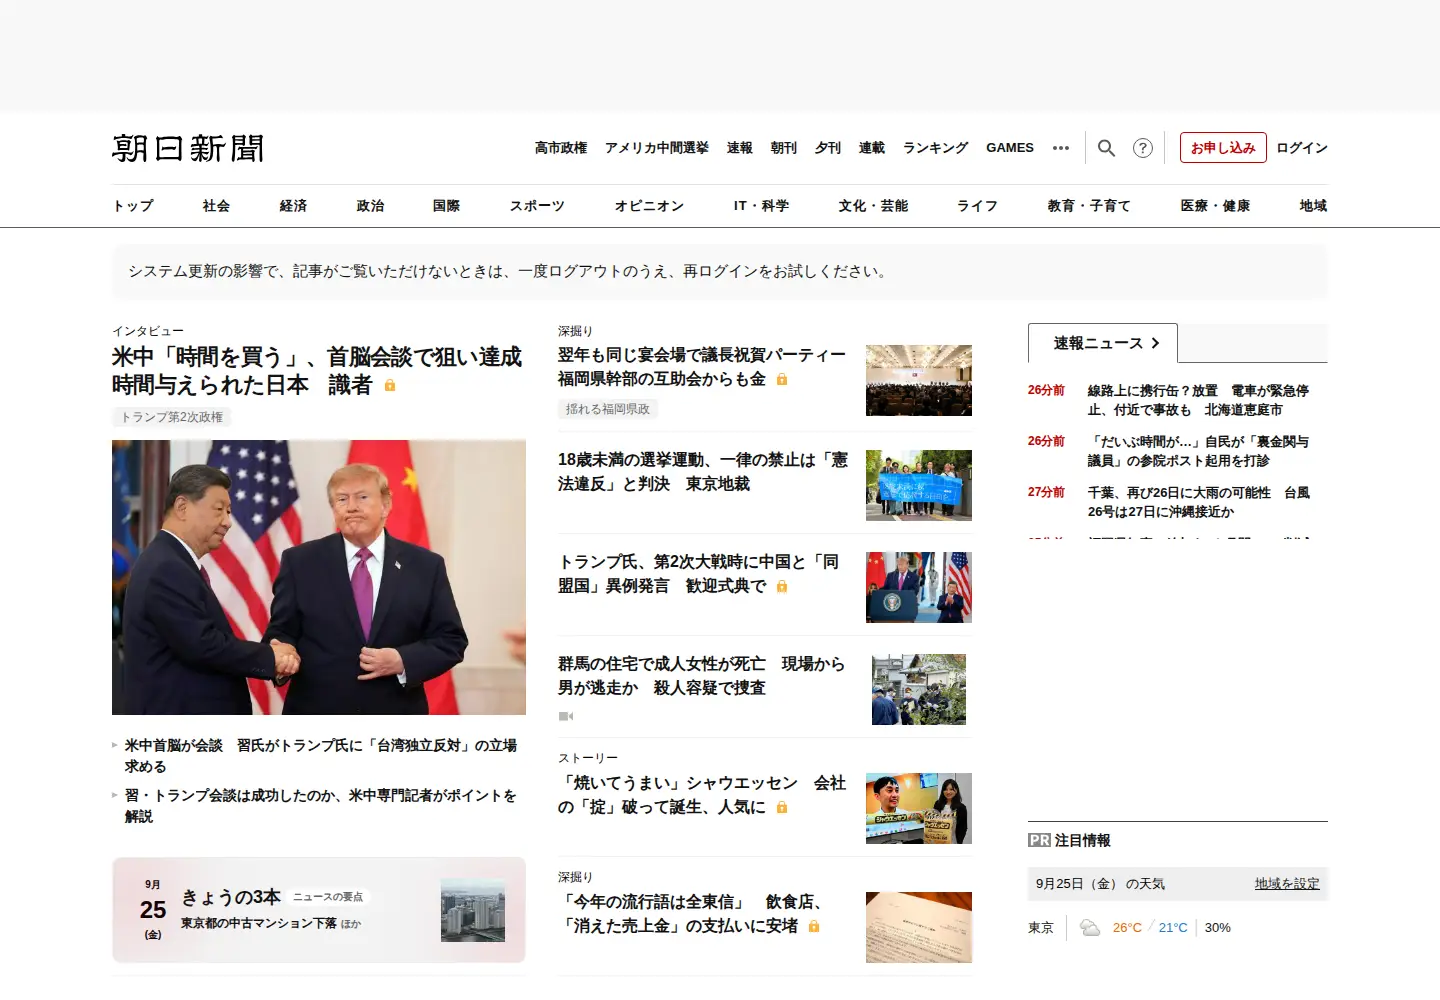
Task: Open the きょうの3本 news digest card
Action: (x=319, y=910)
